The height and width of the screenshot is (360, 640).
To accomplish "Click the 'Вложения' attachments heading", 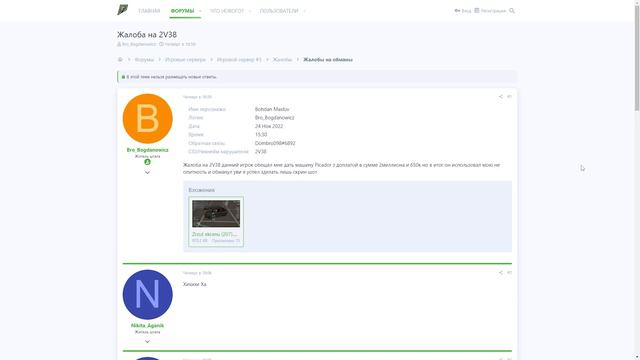I will 202,190.
